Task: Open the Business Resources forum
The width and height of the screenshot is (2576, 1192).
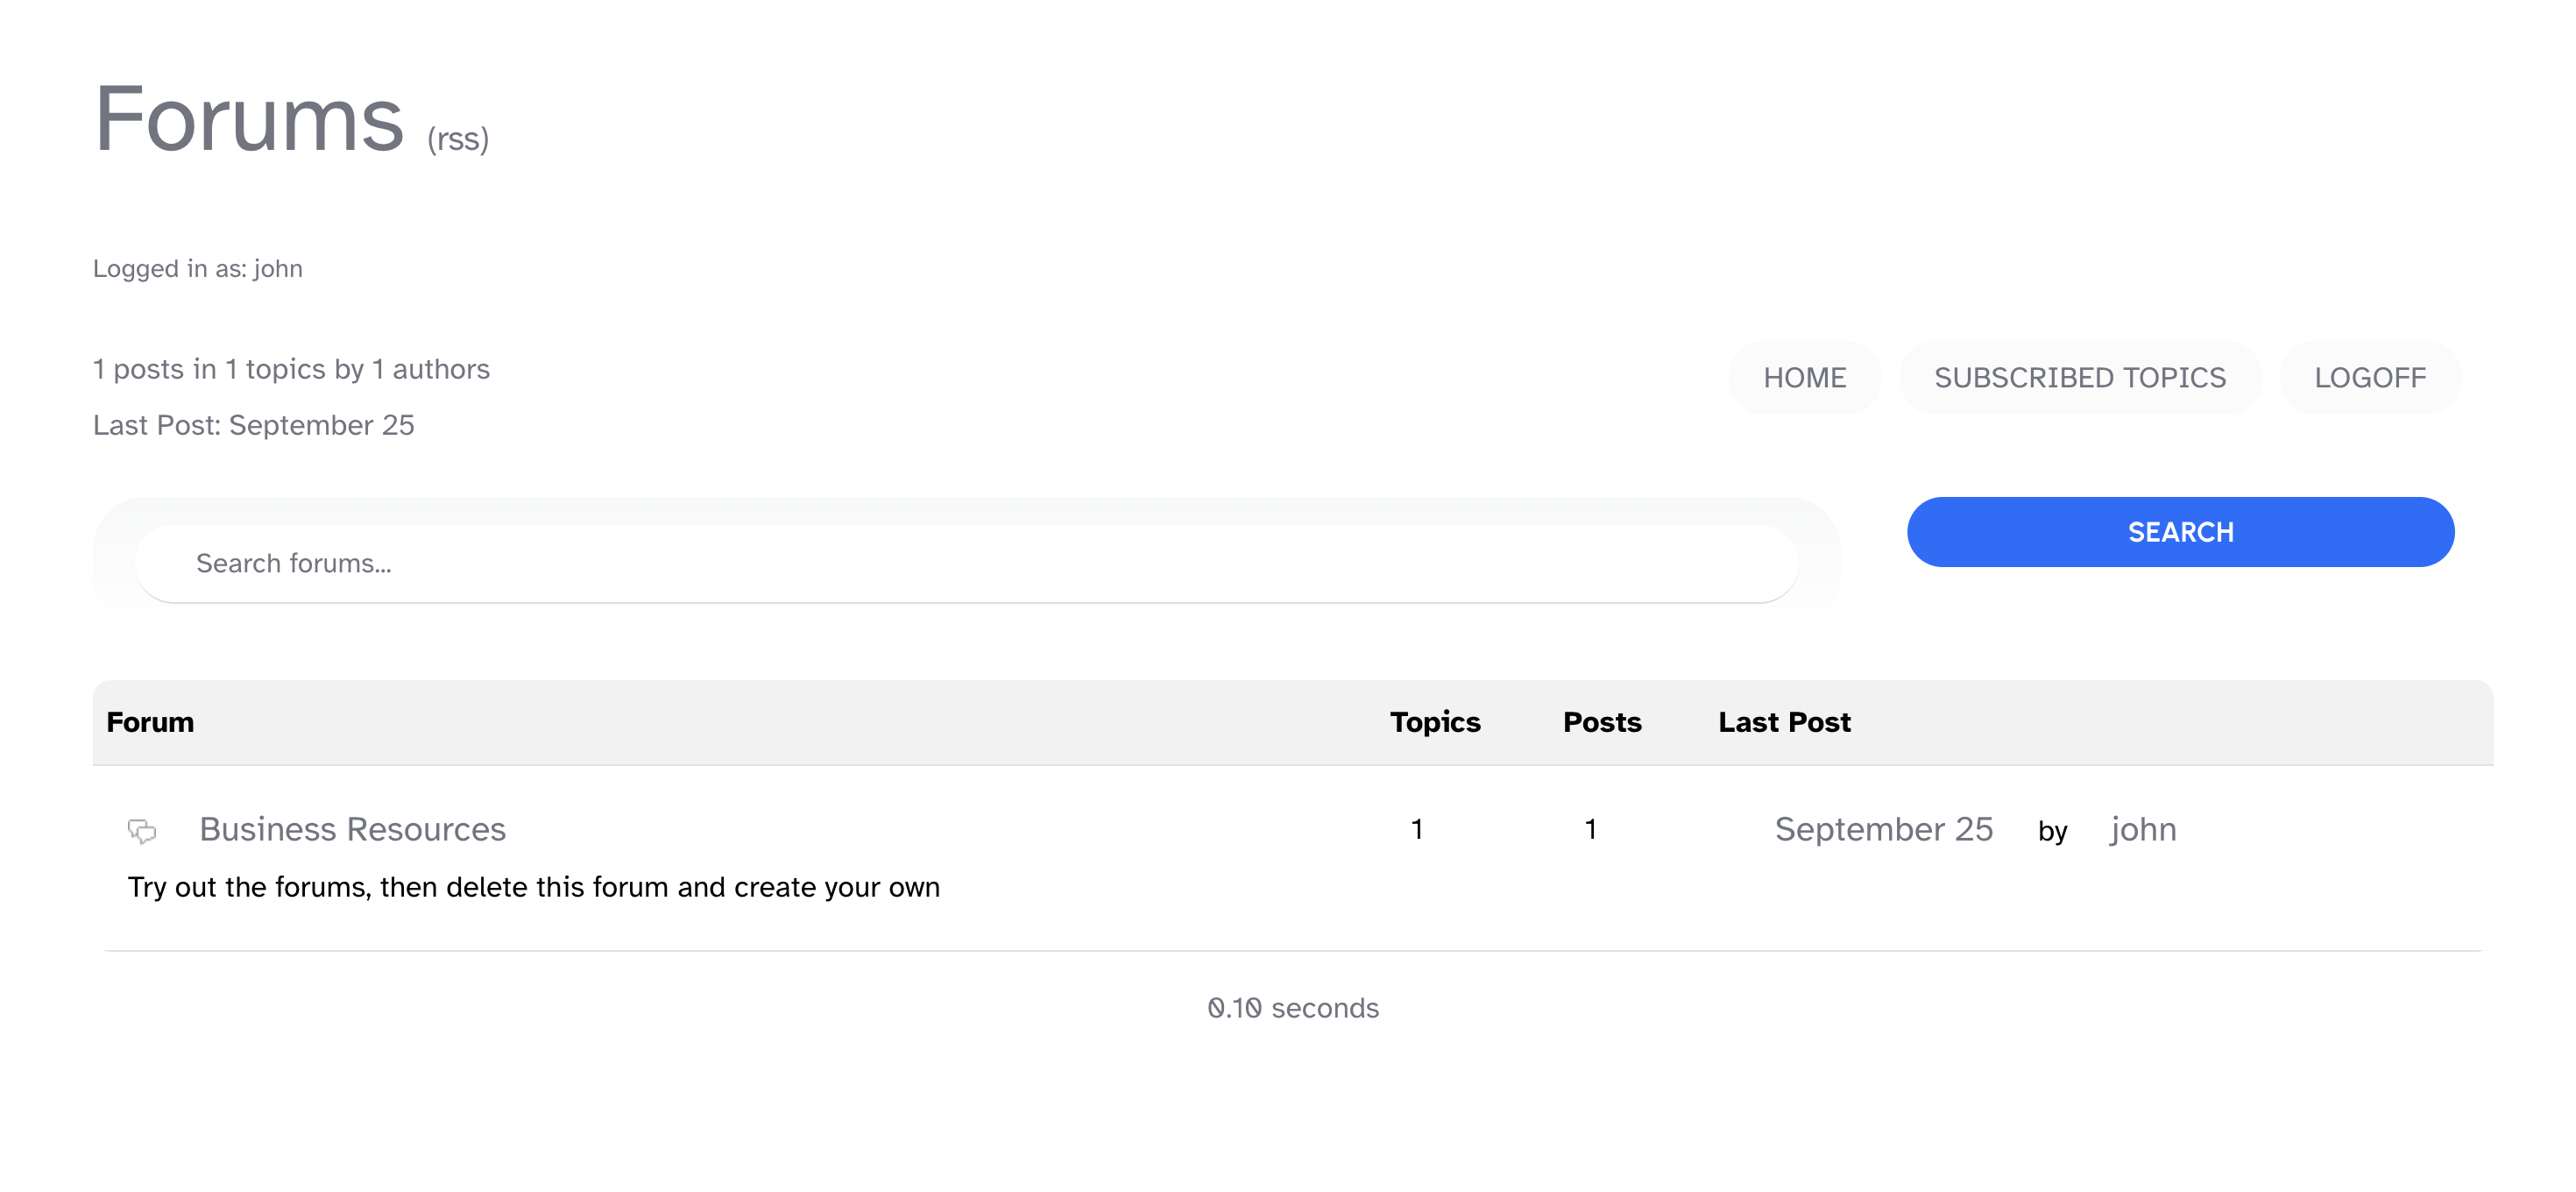Action: point(352,829)
